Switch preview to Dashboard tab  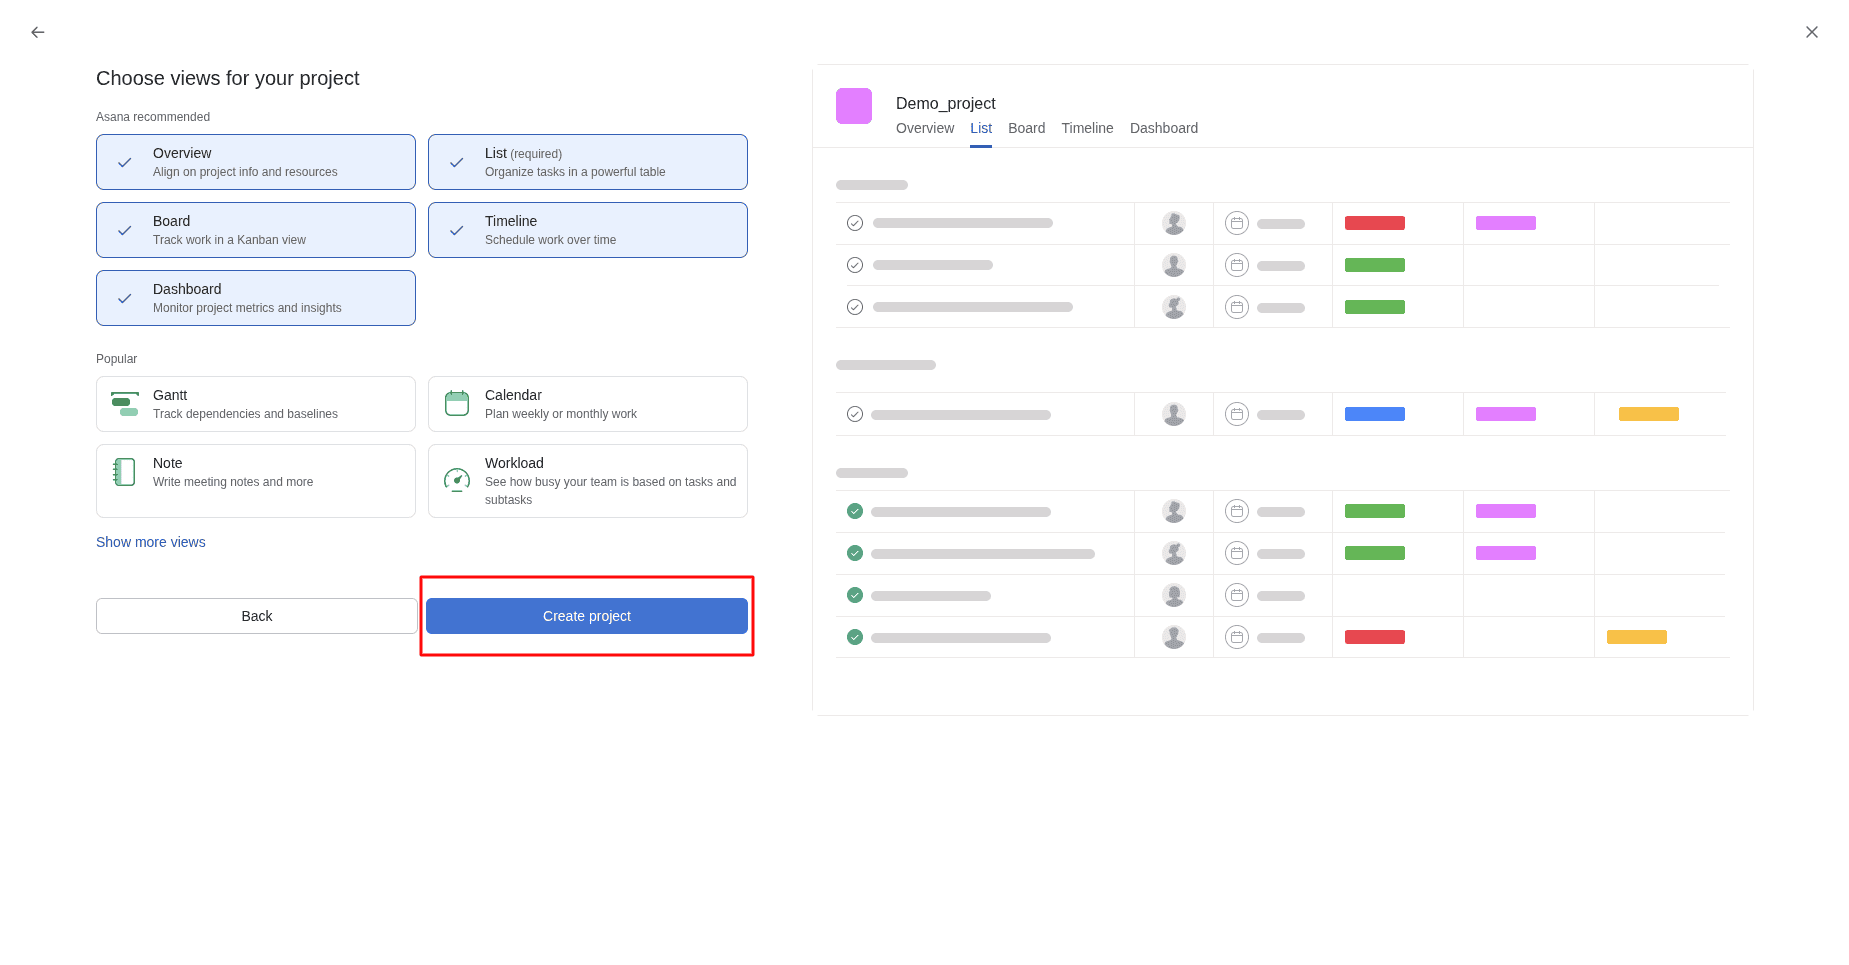[1164, 128]
